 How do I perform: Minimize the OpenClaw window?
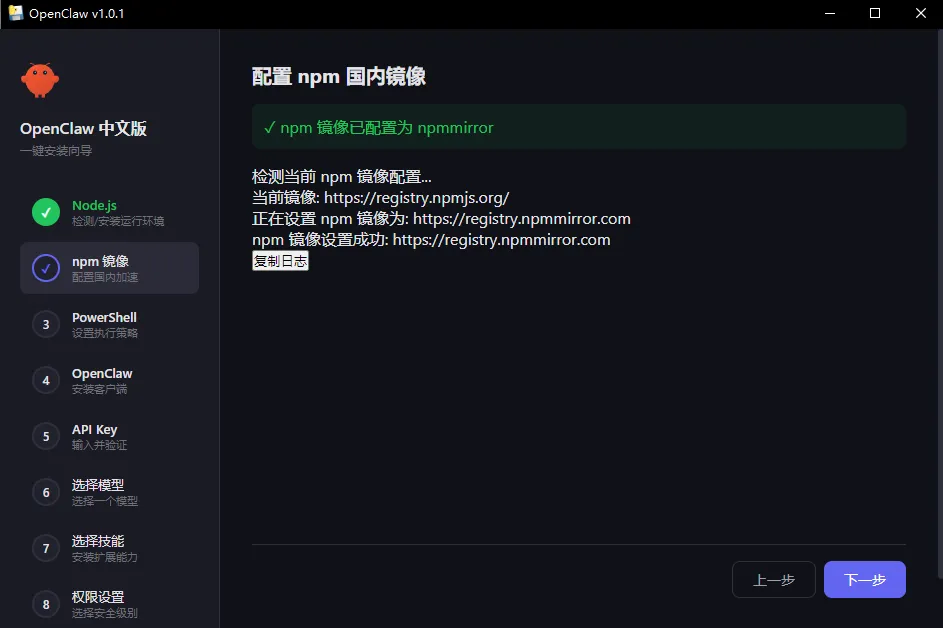830,13
